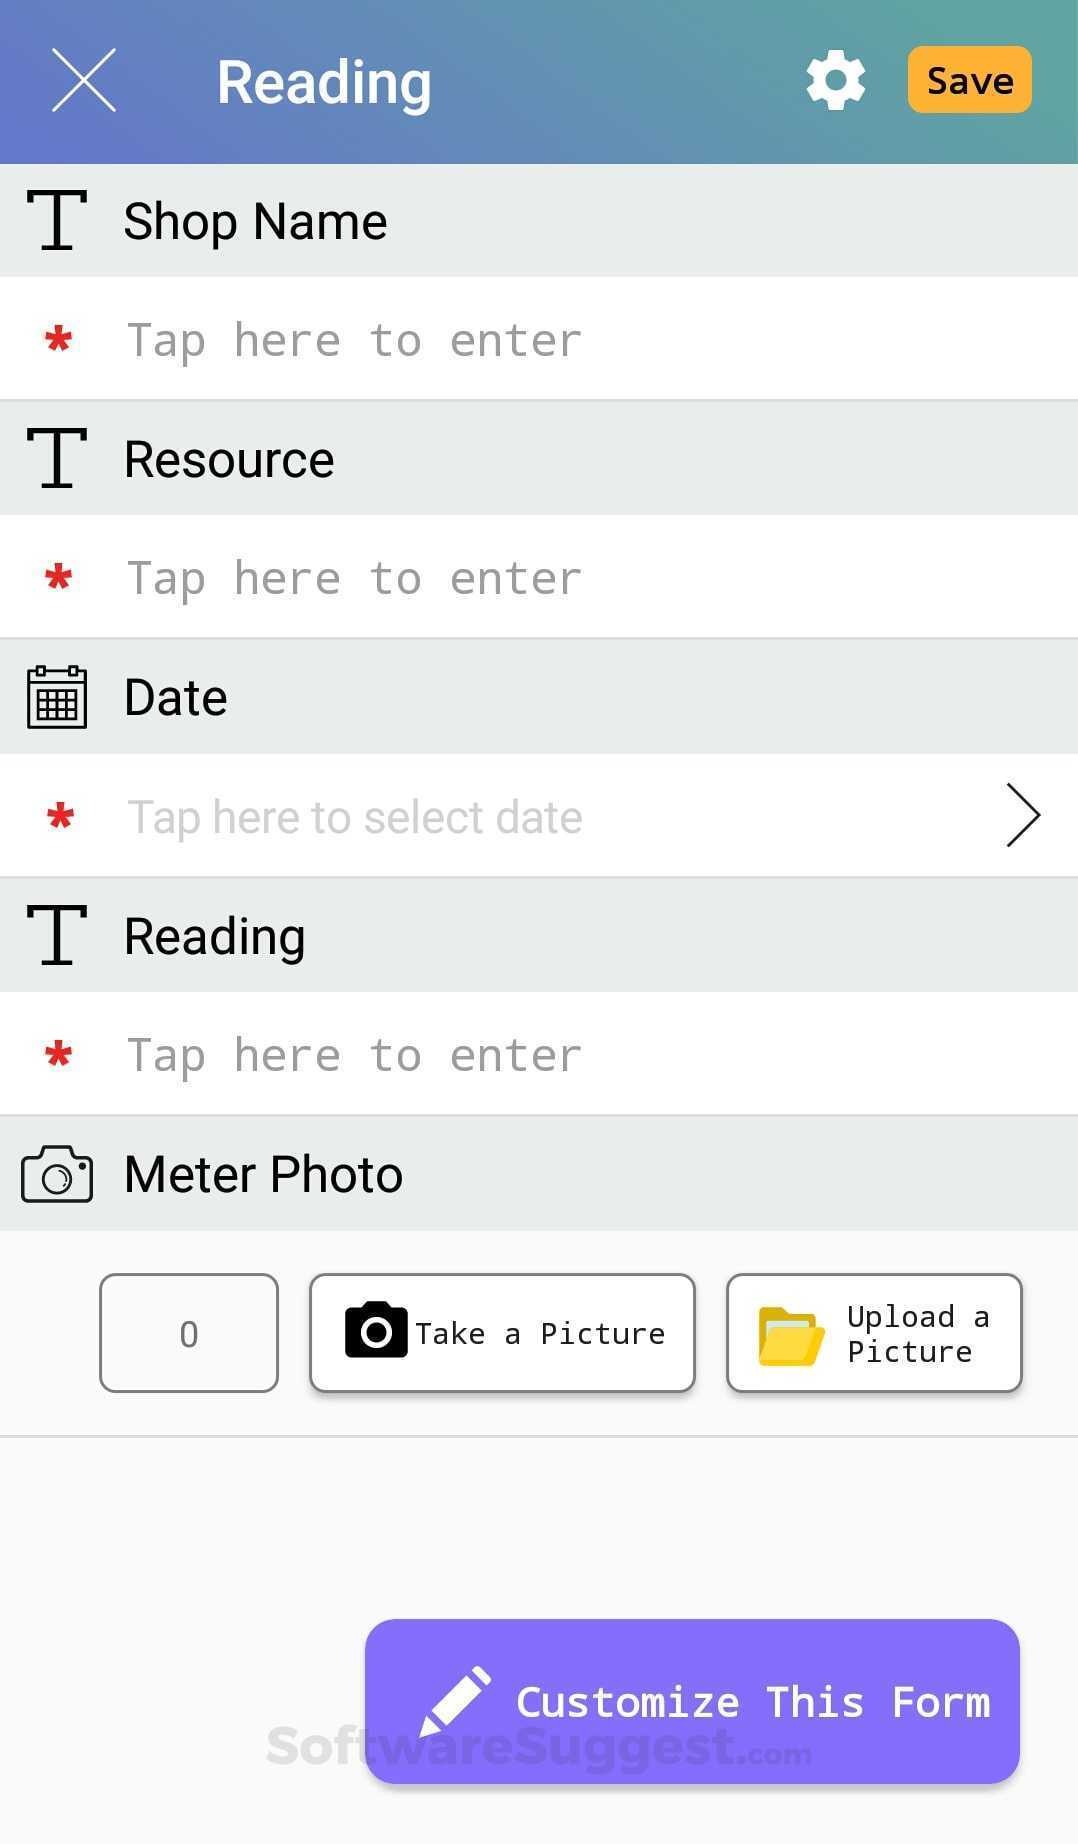This screenshot has width=1078, height=1844.
Task: Tap the Reading field text icon
Action: coord(57,935)
